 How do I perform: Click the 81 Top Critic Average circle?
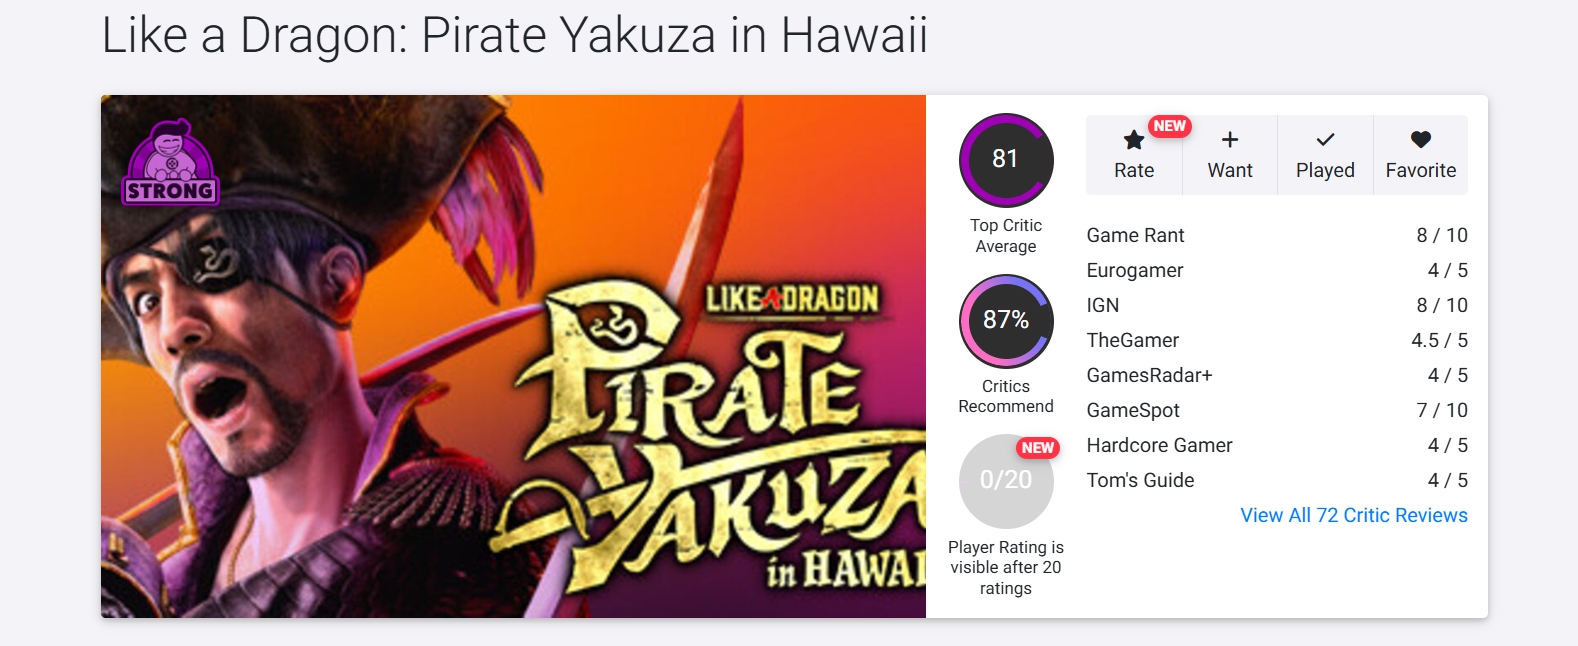coord(1005,160)
